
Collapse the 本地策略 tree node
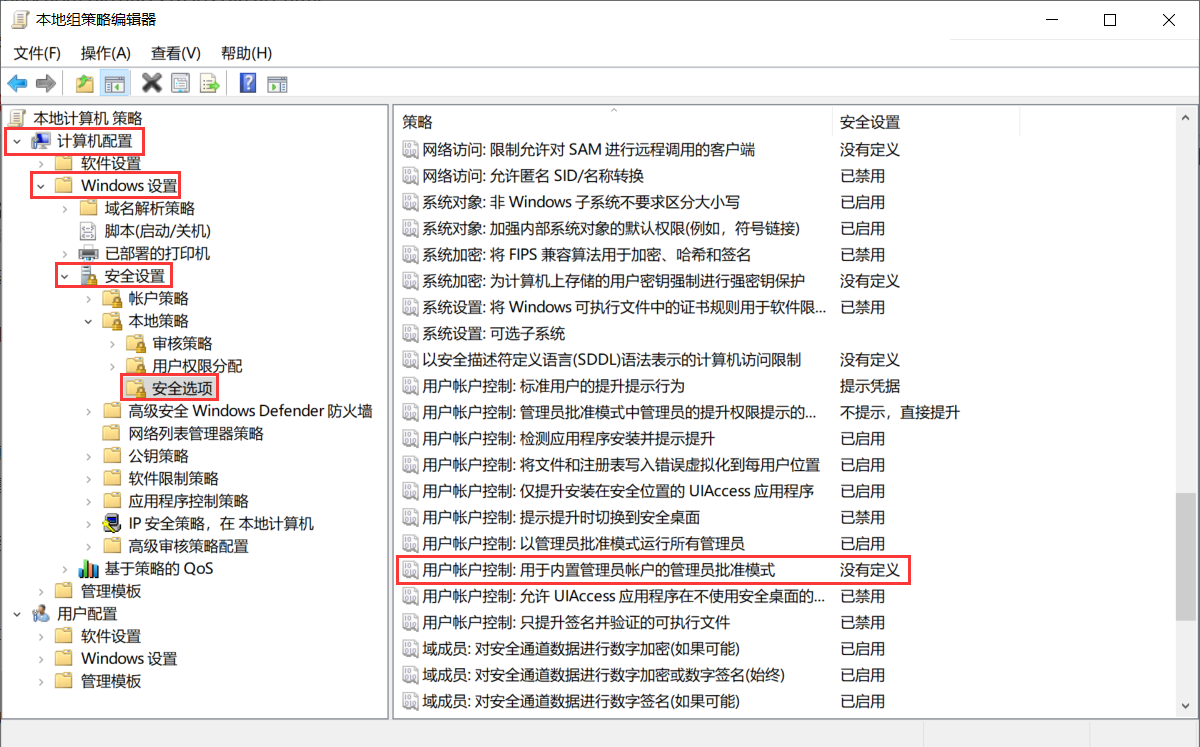coord(88,321)
